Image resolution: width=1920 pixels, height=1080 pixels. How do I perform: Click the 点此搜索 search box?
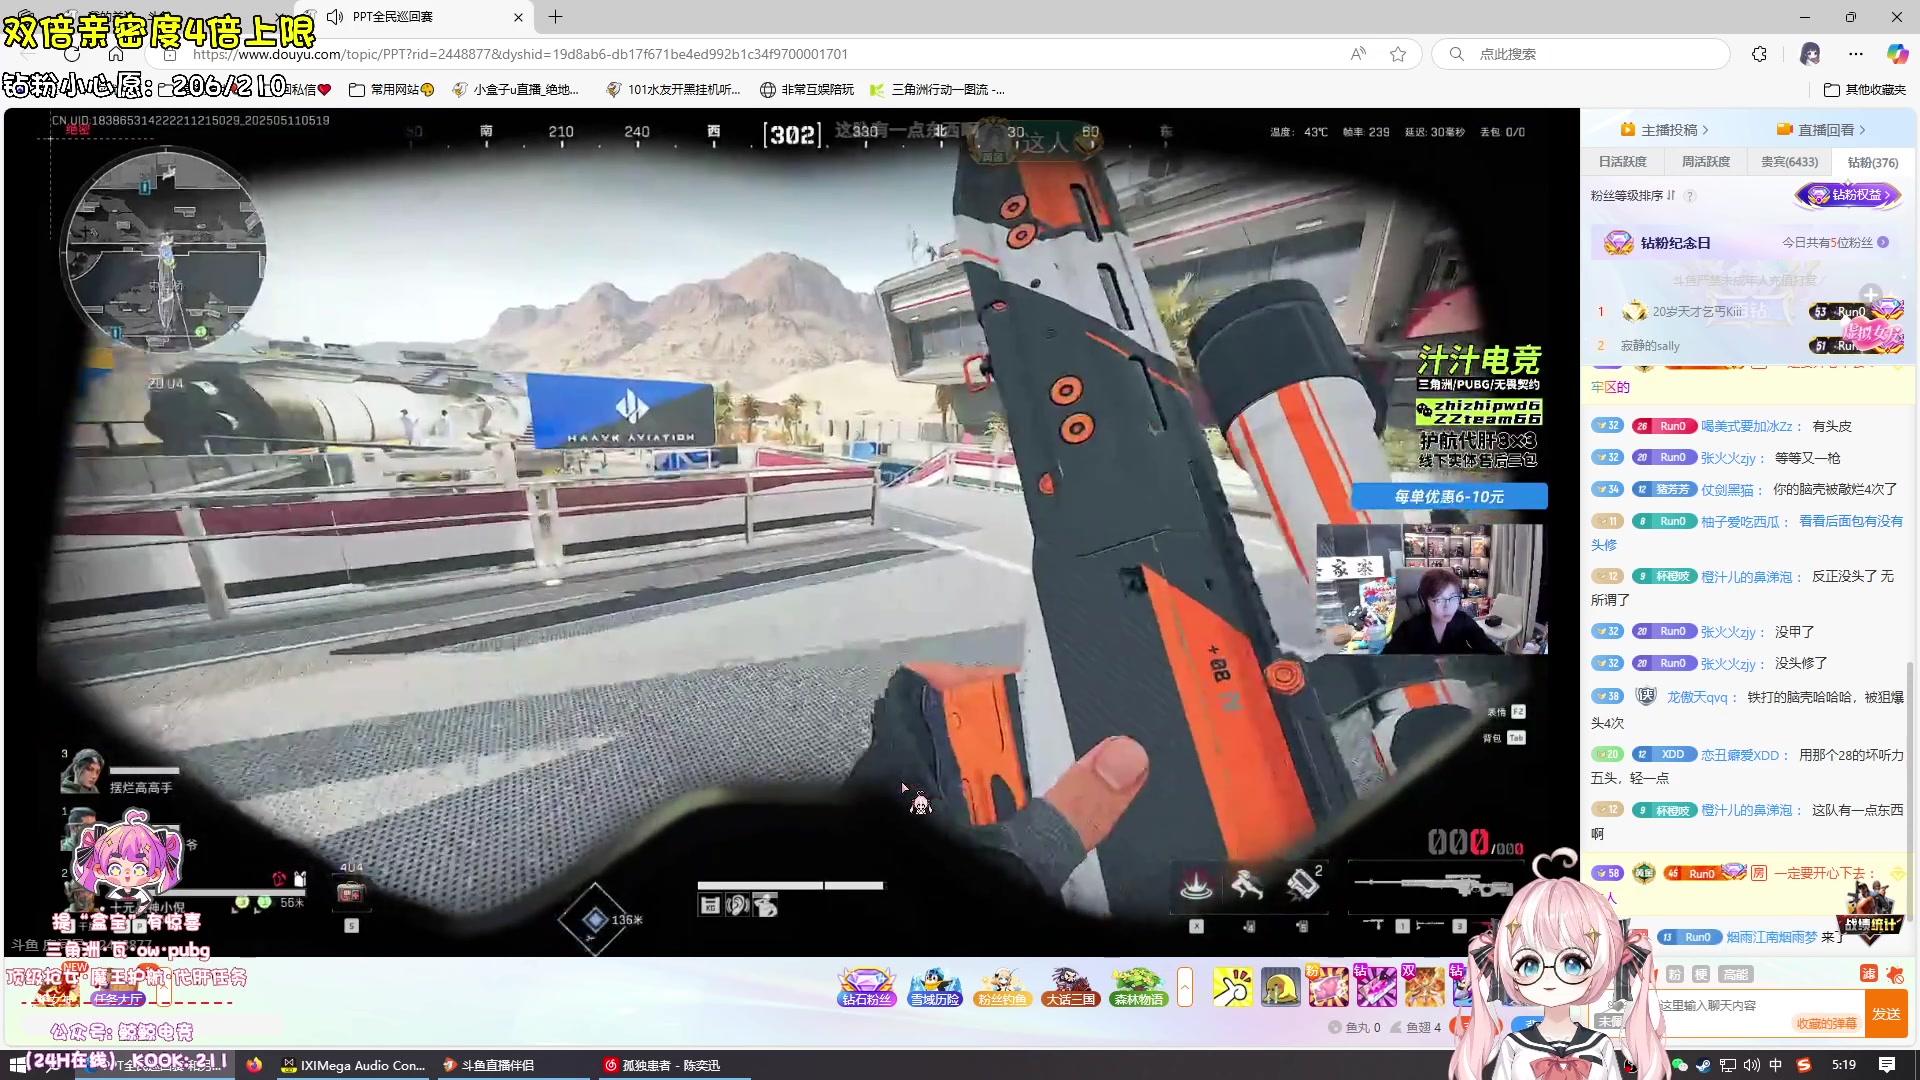click(x=1580, y=54)
